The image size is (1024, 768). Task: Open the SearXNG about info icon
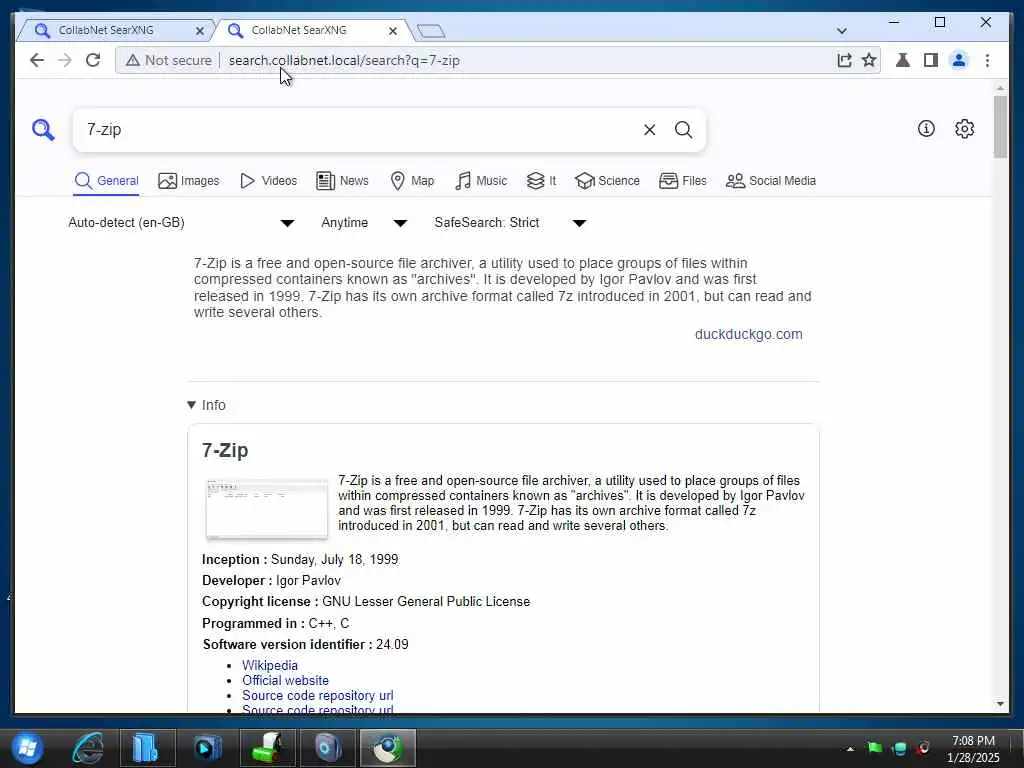click(x=926, y=129)
